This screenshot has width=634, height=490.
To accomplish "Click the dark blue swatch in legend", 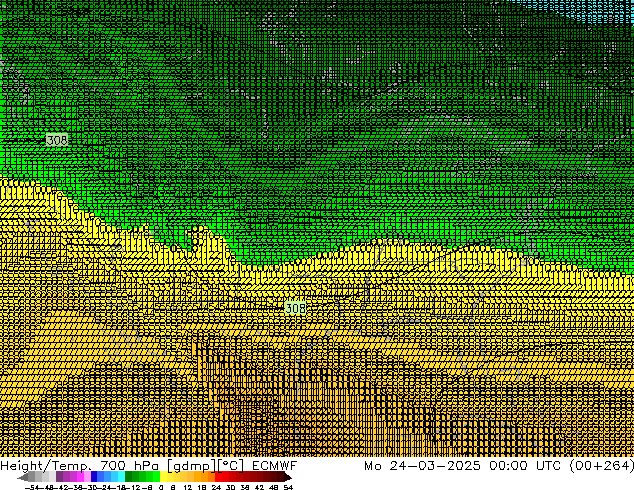I will [x=94, y=477].
